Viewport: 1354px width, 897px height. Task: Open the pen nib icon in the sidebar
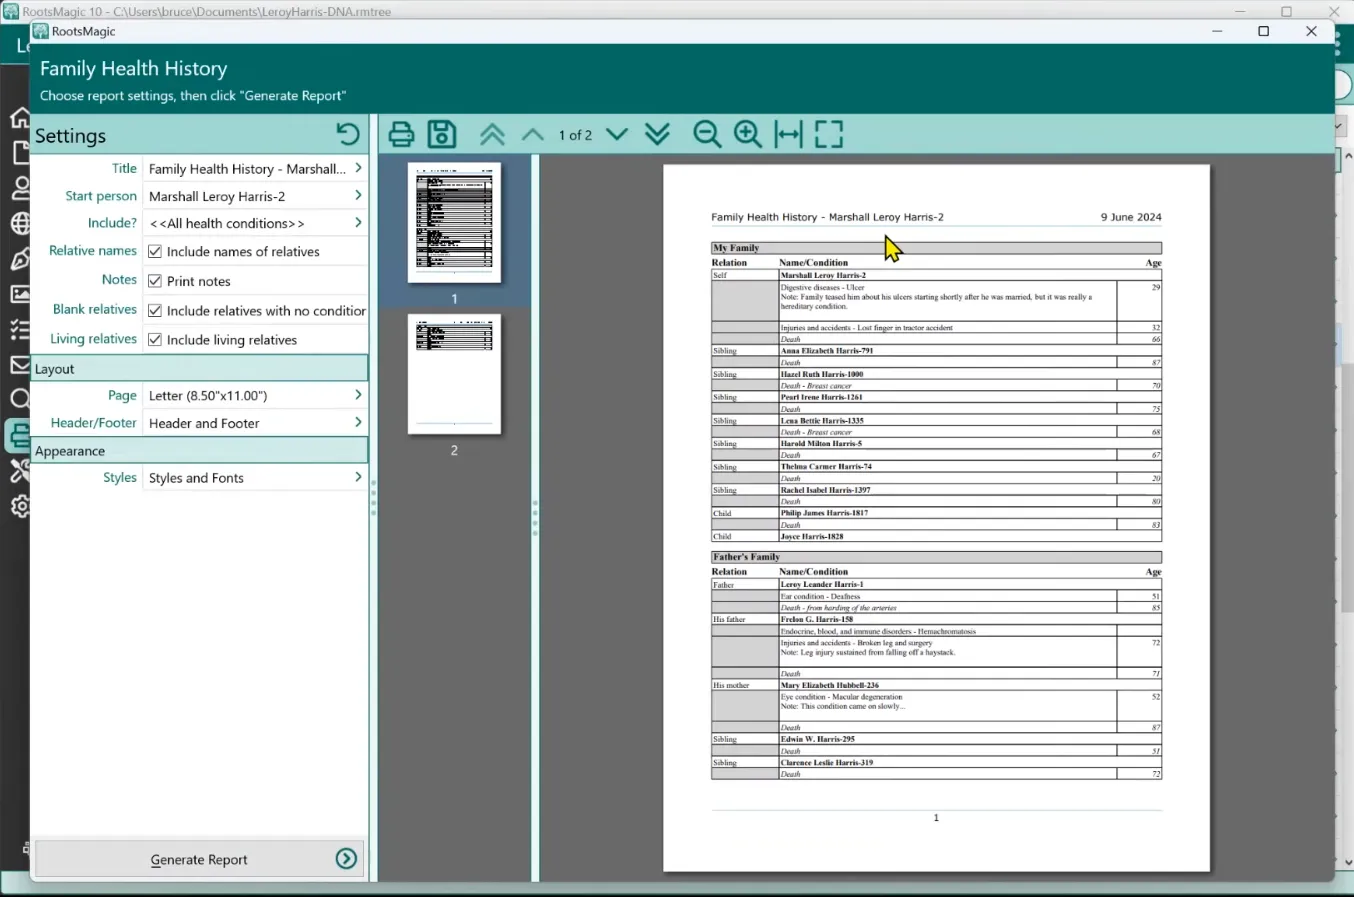tap(20, 260)
